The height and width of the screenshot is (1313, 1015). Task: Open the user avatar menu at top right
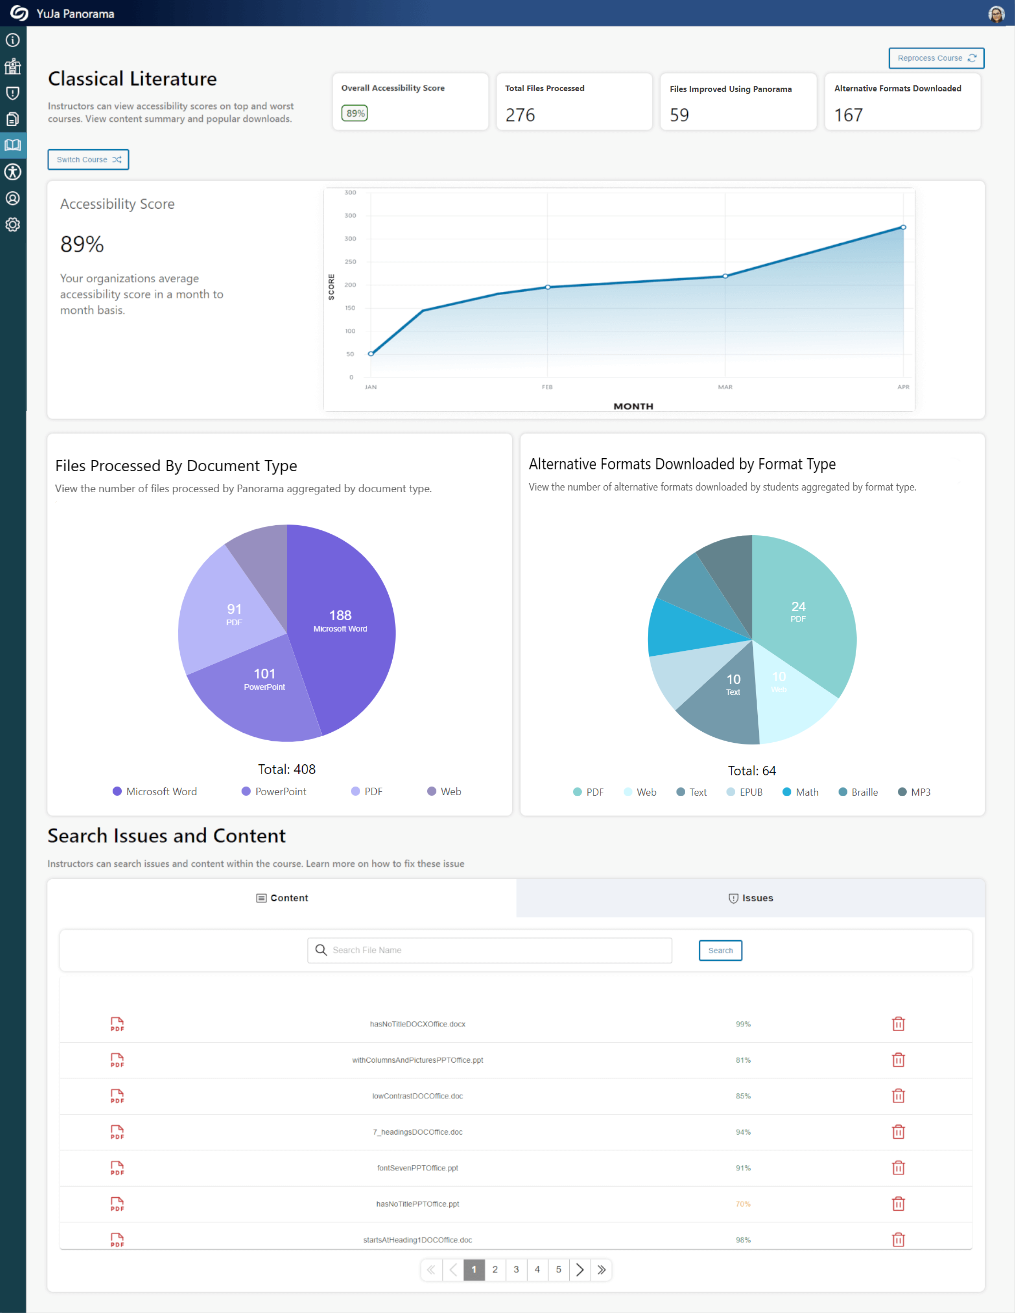996,14
